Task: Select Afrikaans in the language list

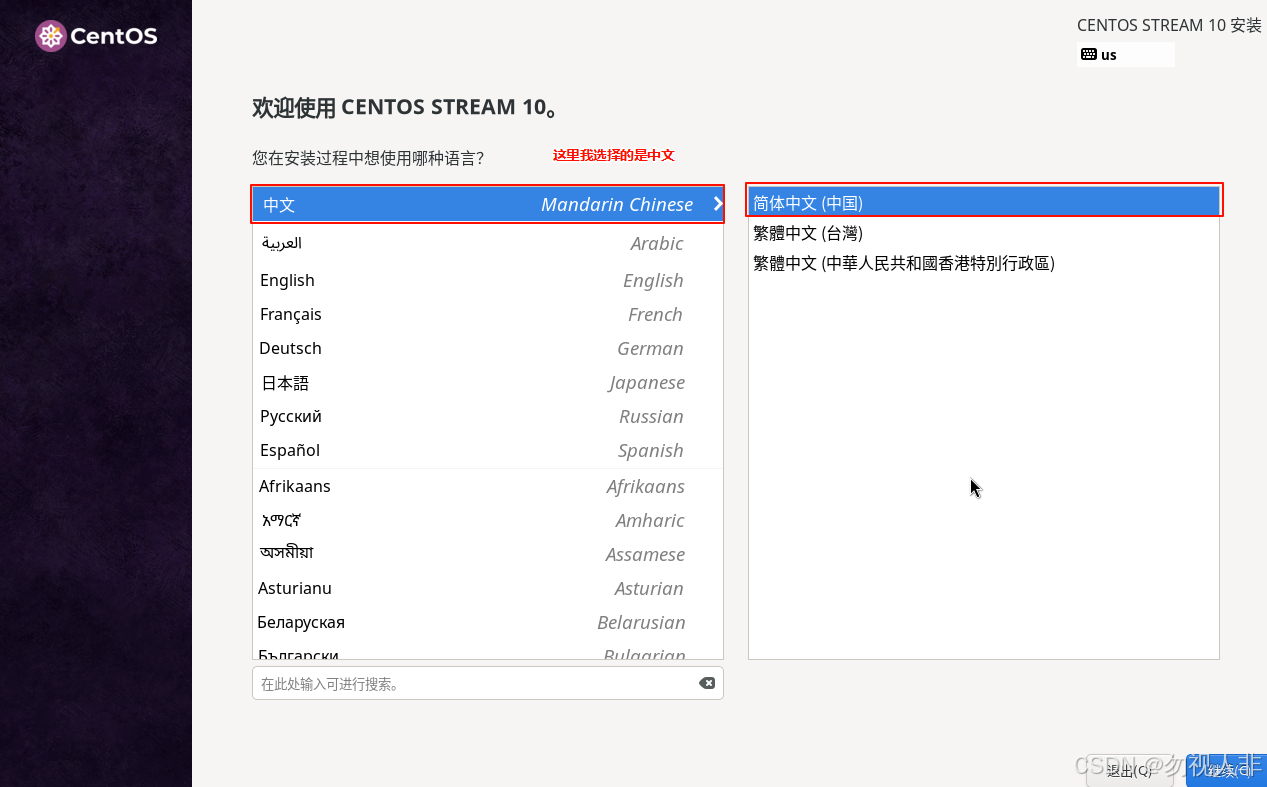Action: [488, 486]
